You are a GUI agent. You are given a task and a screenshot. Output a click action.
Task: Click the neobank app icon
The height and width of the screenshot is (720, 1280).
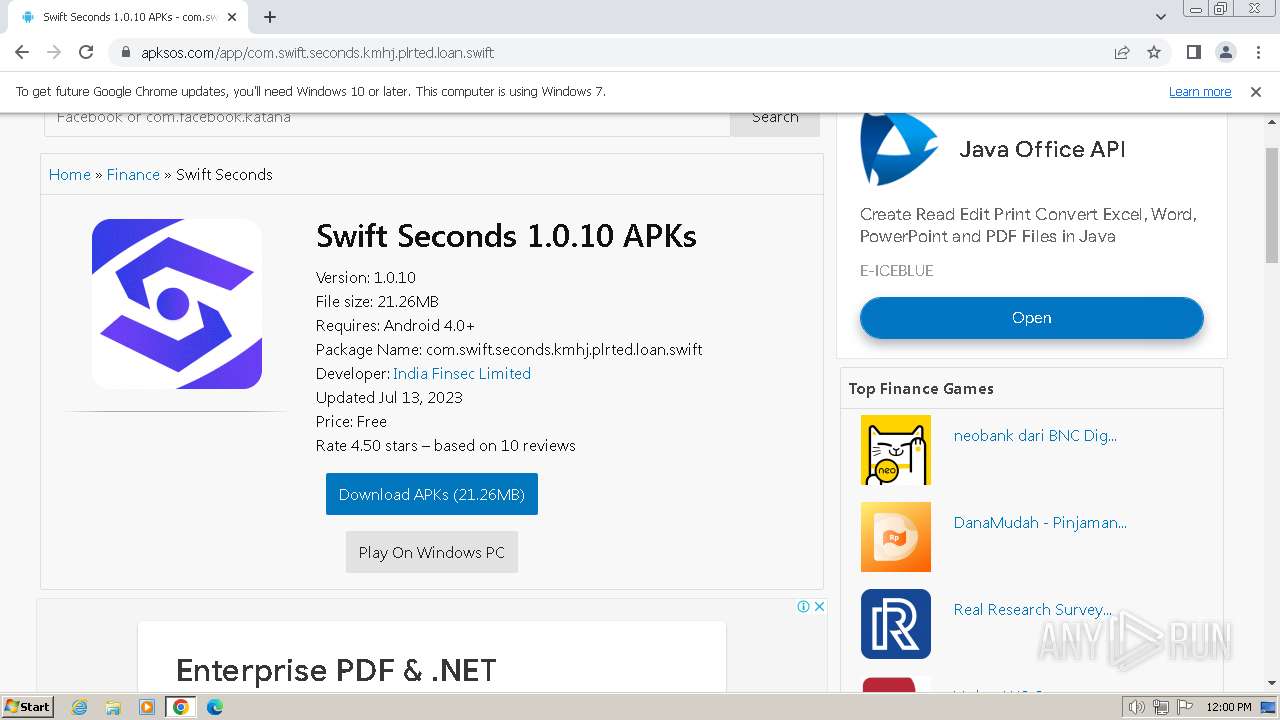point(896,450)
